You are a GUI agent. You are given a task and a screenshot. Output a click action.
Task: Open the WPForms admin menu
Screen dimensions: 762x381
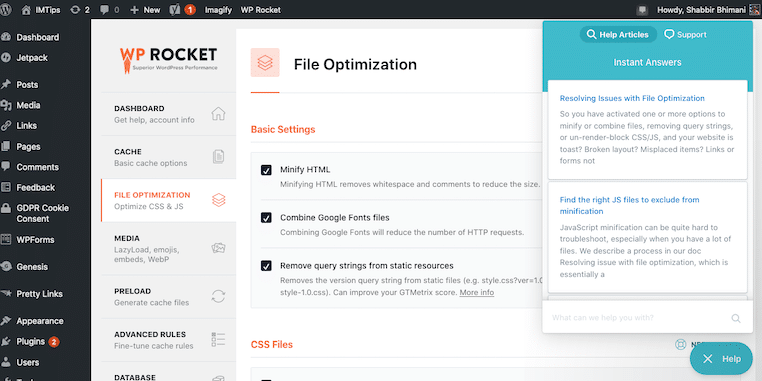coord(35,240)
